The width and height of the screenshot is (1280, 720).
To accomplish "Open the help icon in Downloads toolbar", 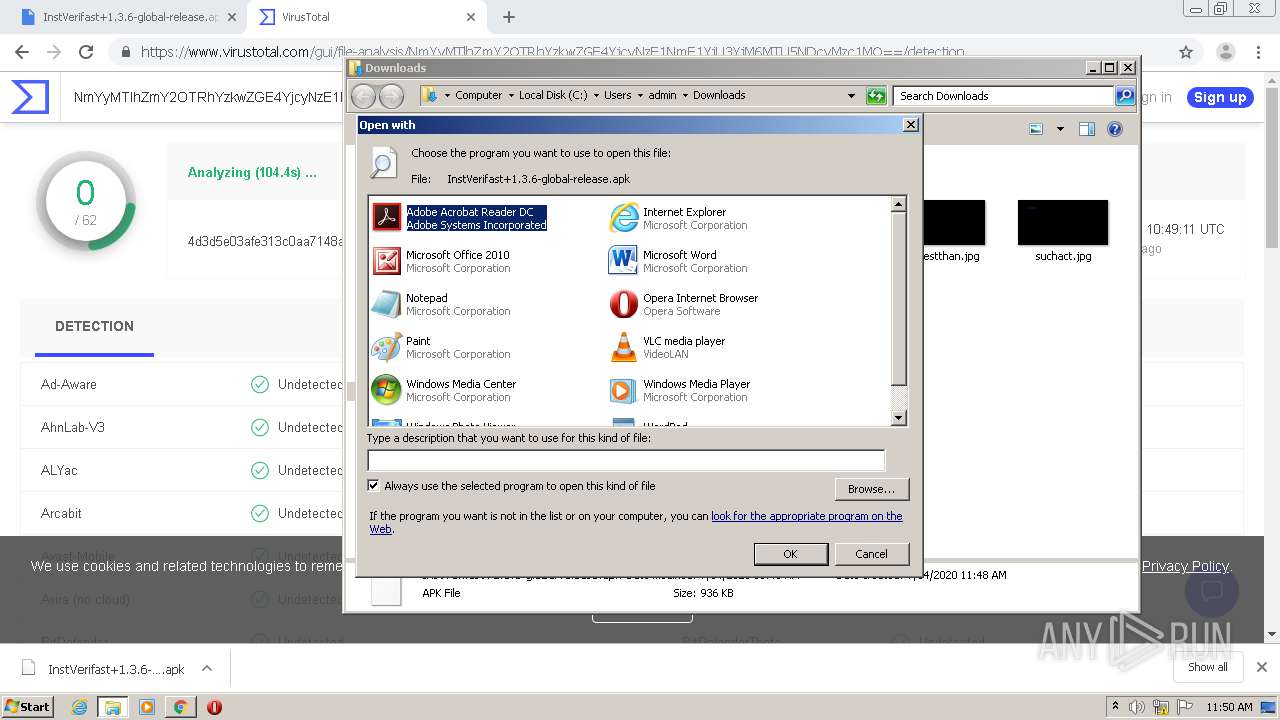I will click(1115, 129).
